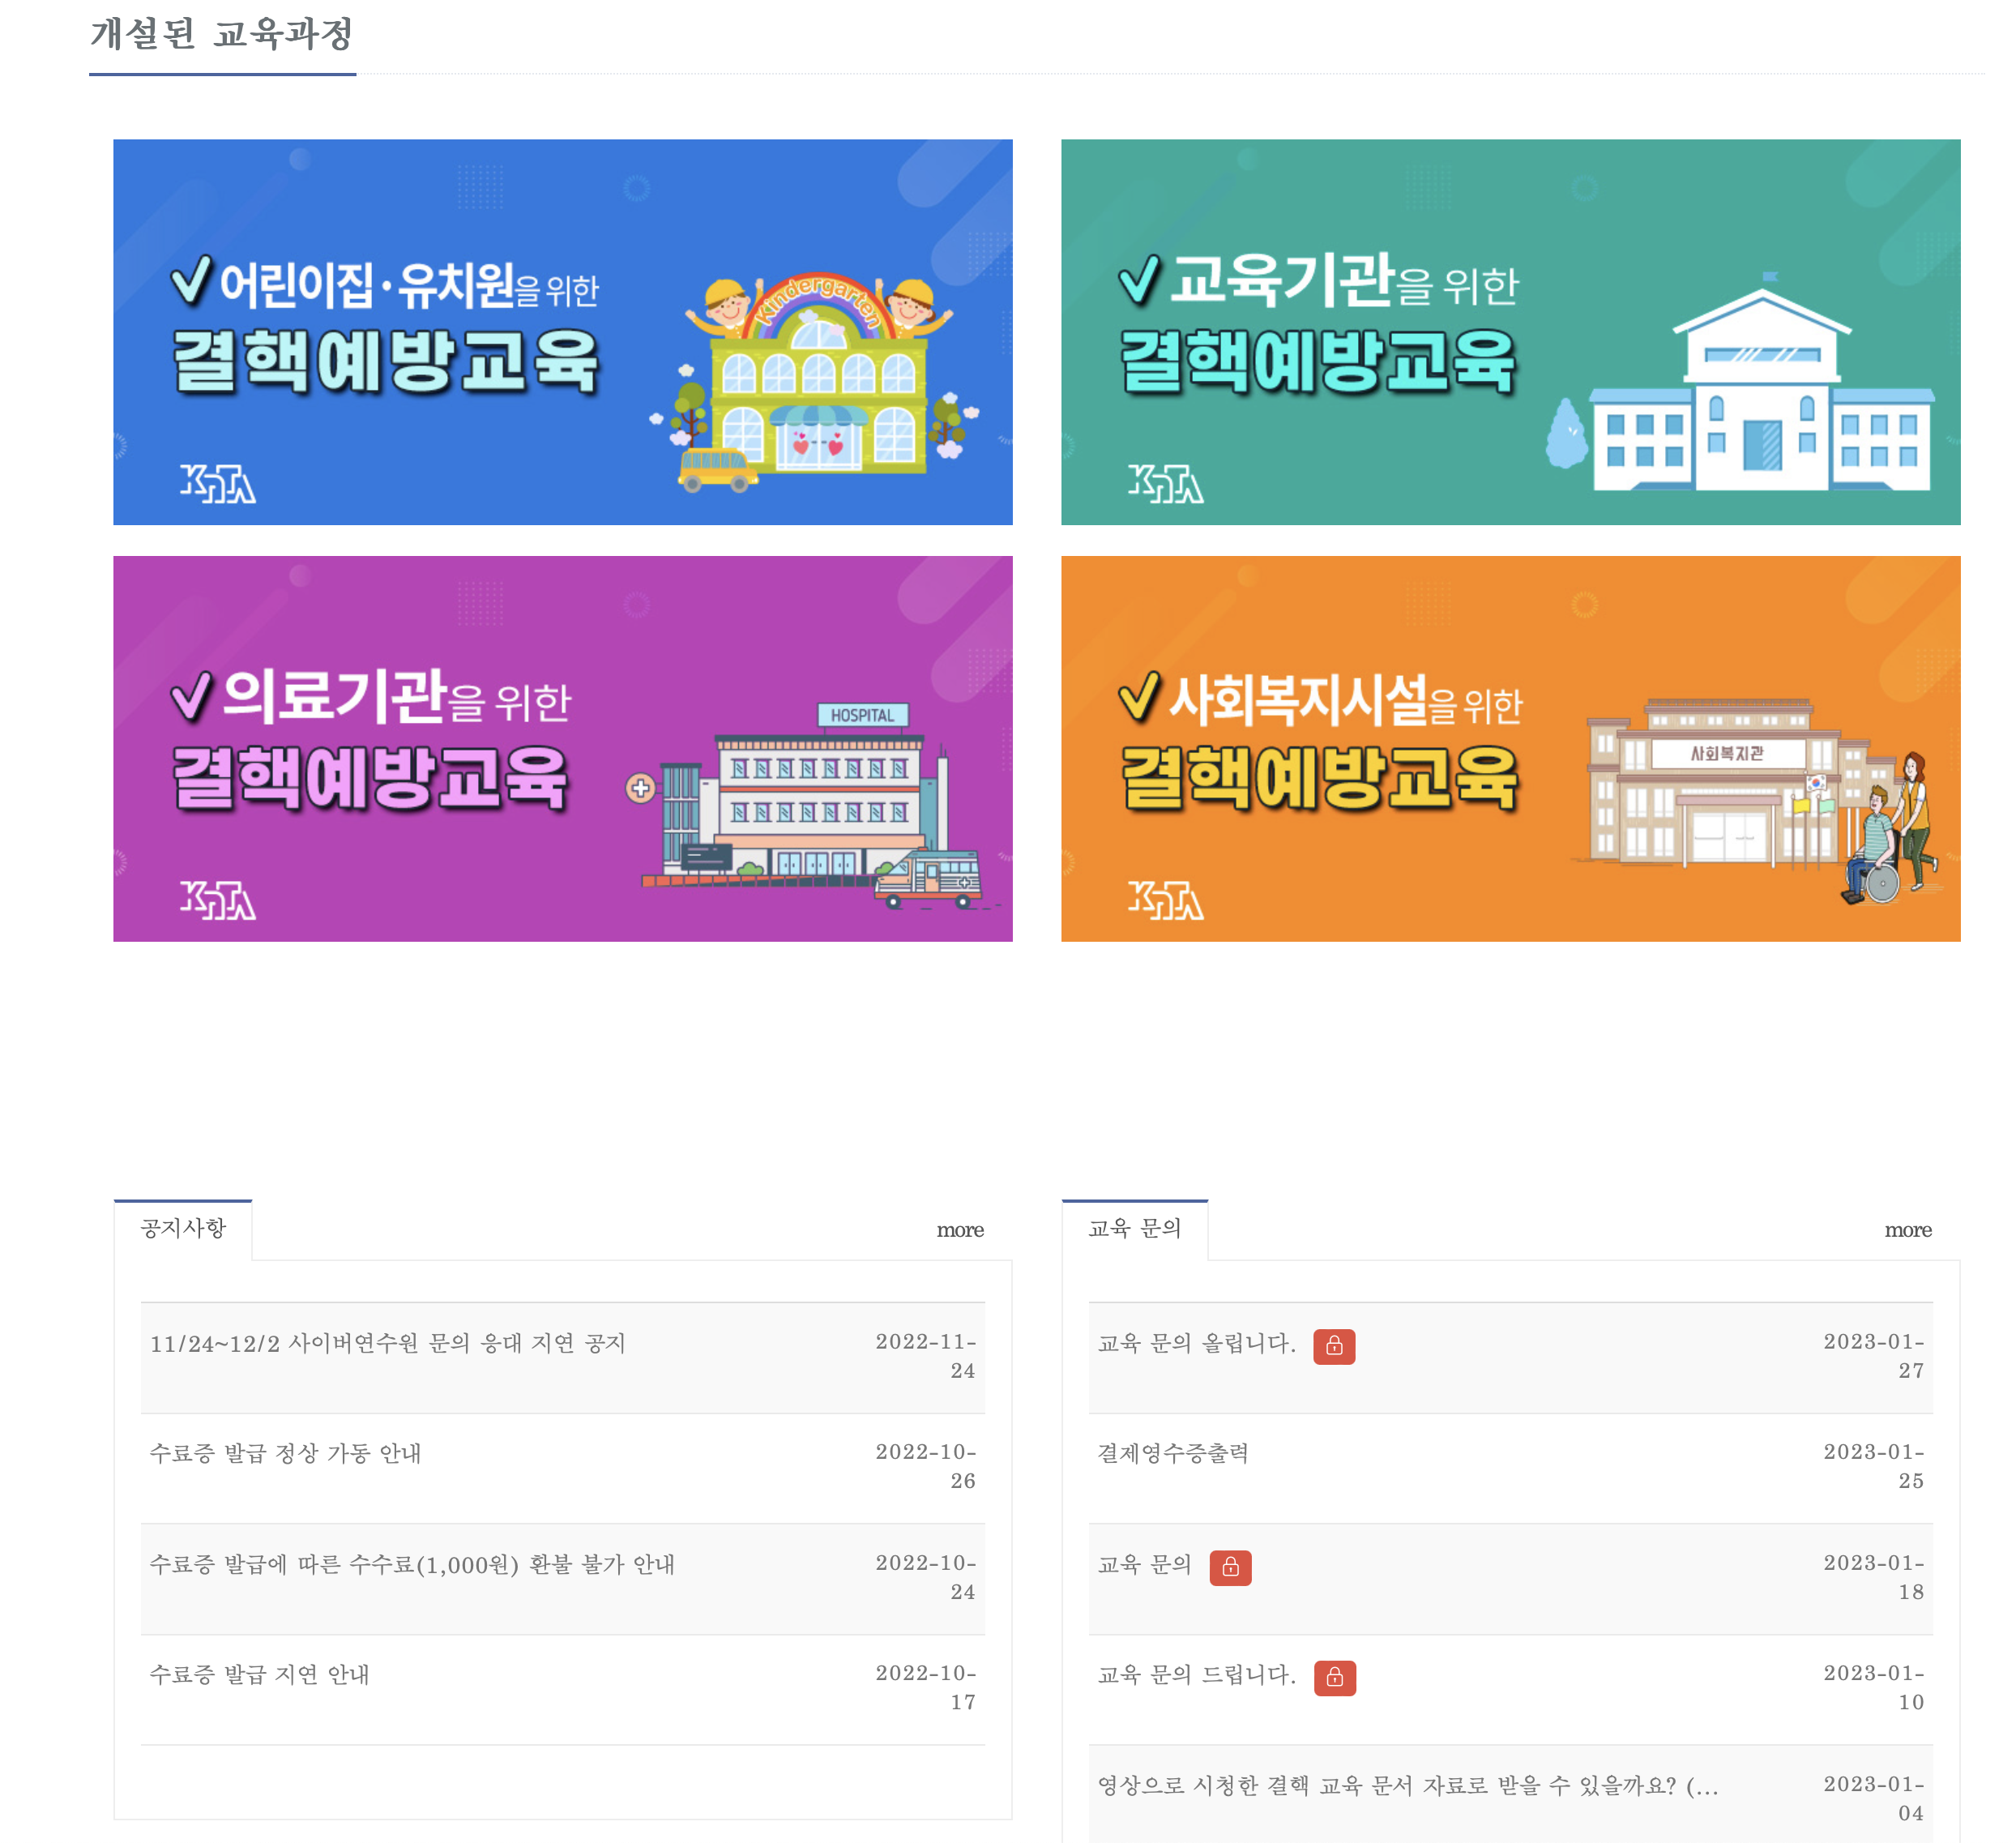This screenshot has width=2016, height=1843.
Task: Click 'more' in the education inquiry panel
Action: click(1907, 1230)
